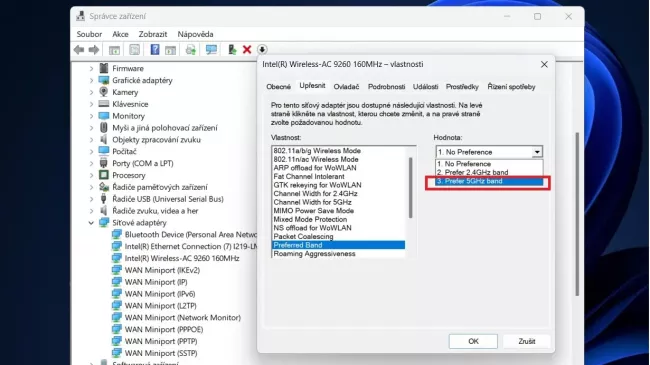Expand the Klávesnice node
The image size is (650, 365).
click(x=91, y=104)
